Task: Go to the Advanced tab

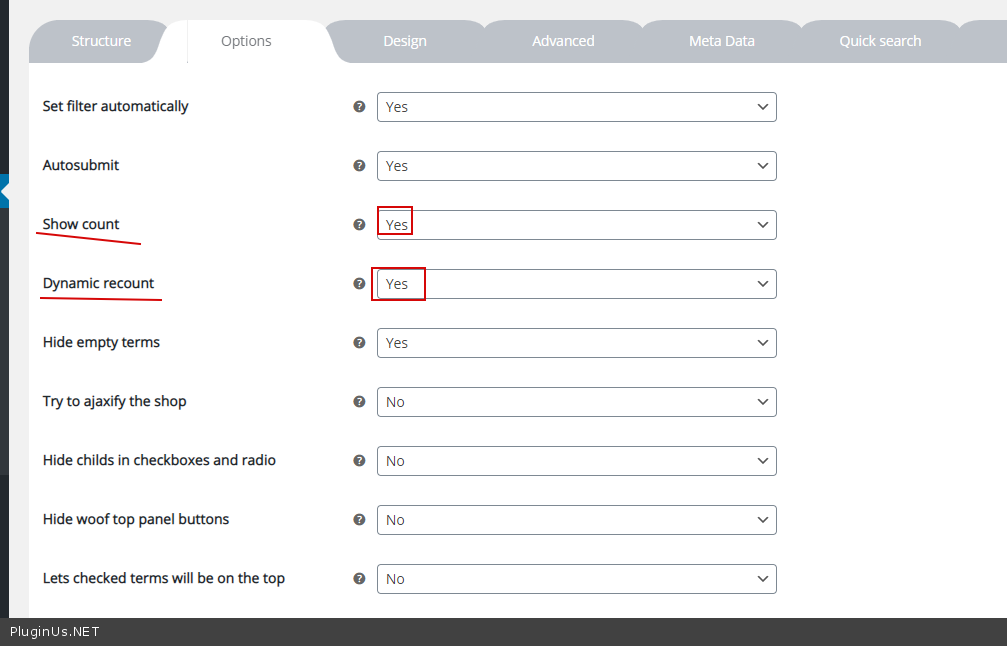Action: tap(563, 41)
